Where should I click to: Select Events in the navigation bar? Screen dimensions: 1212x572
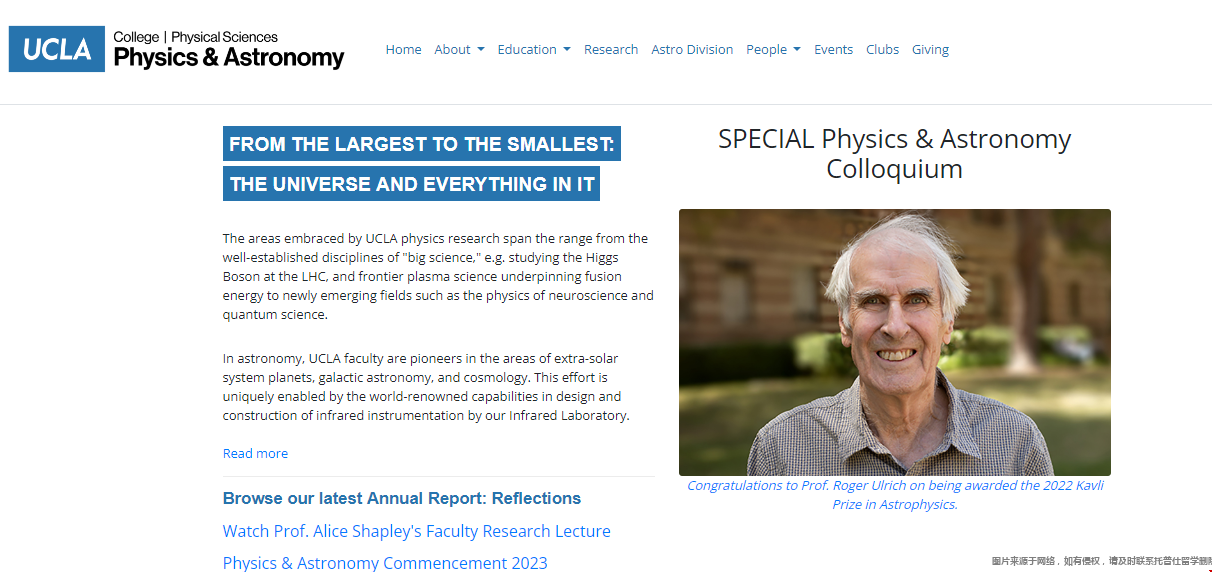tap(833, 49)
